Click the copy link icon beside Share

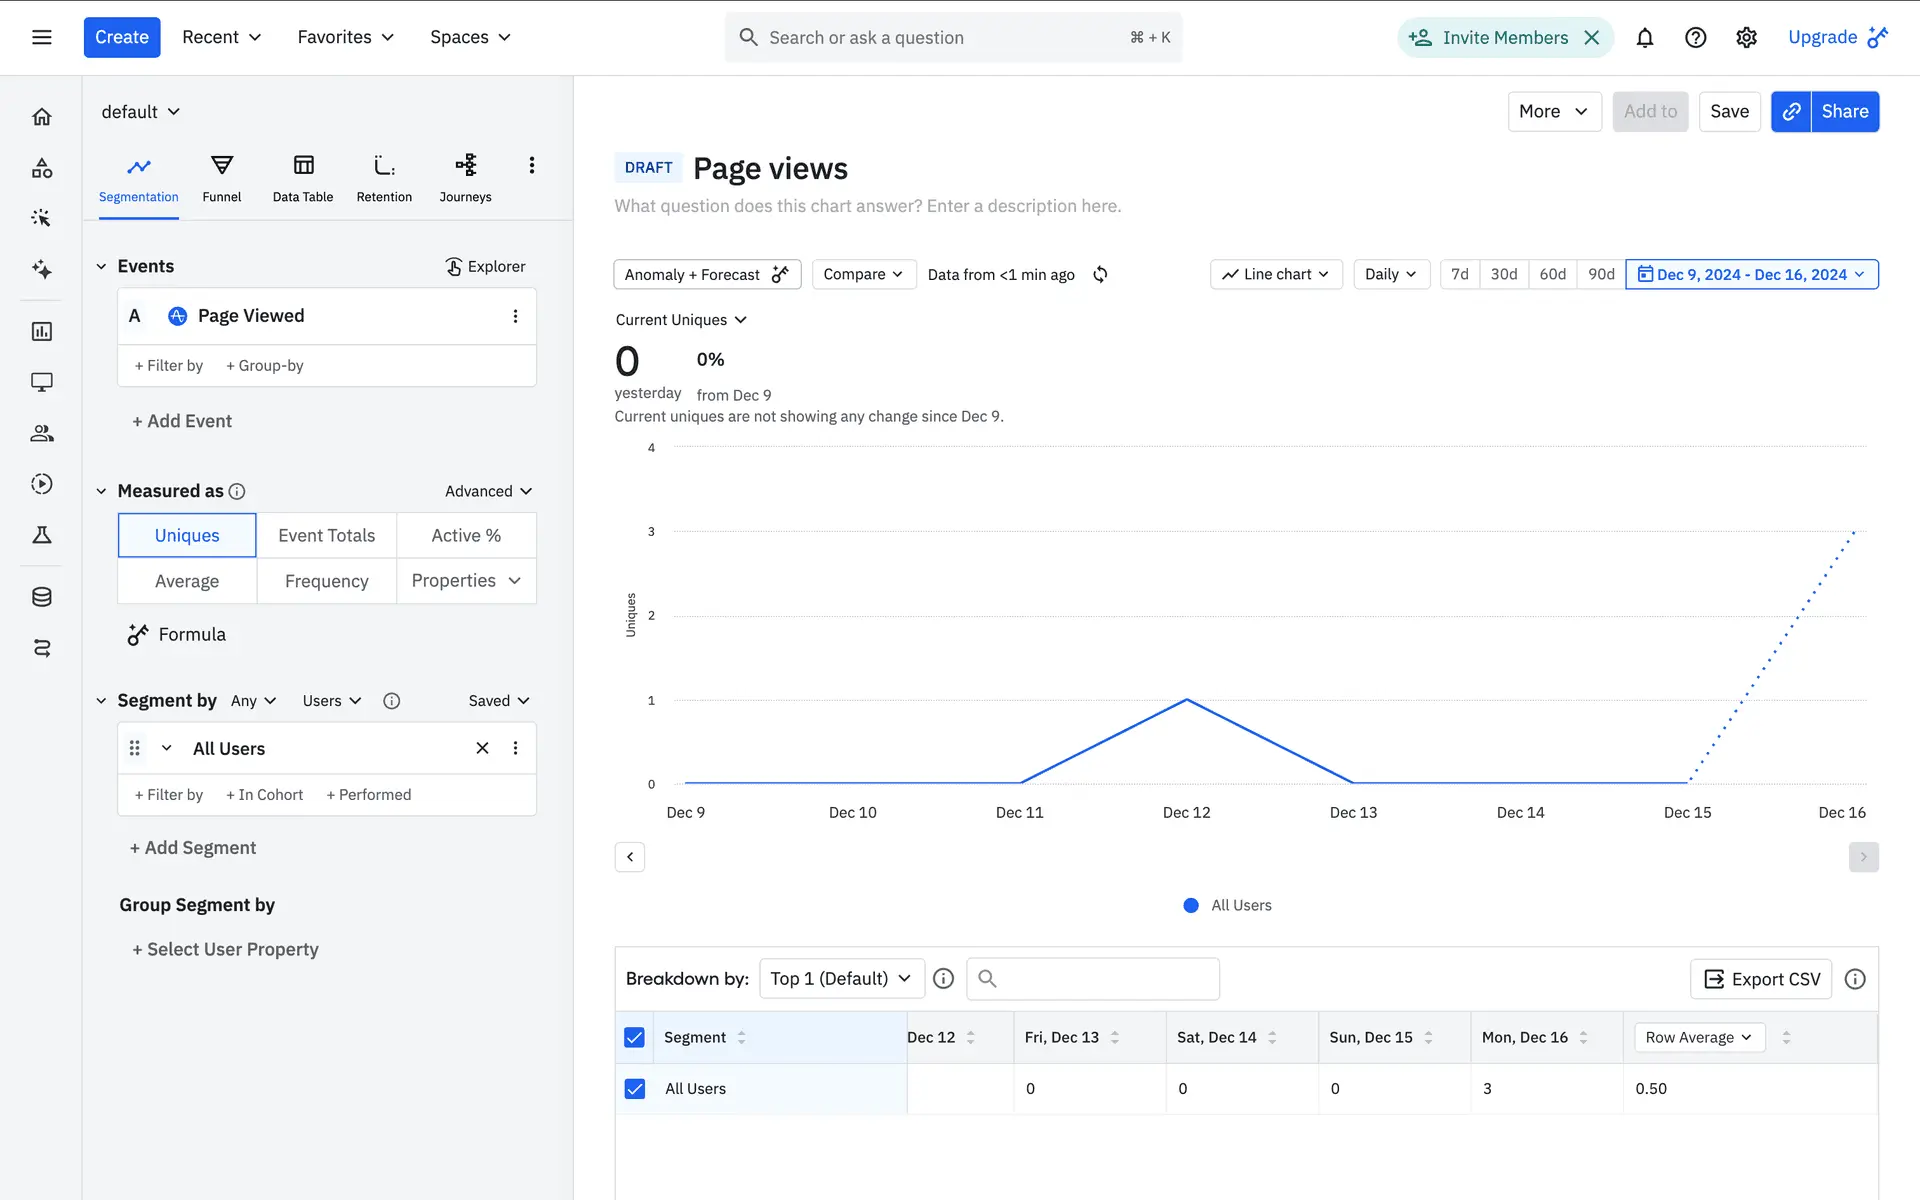(1791, 112)
